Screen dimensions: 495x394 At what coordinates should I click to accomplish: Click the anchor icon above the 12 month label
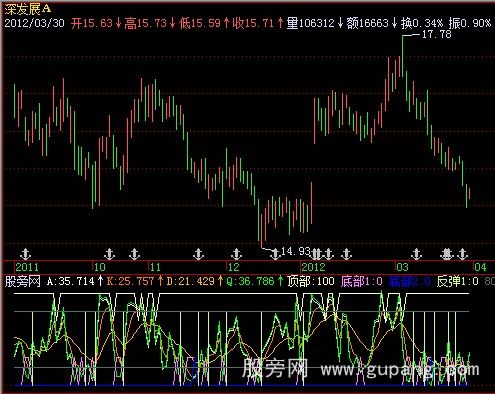[236, 254]
